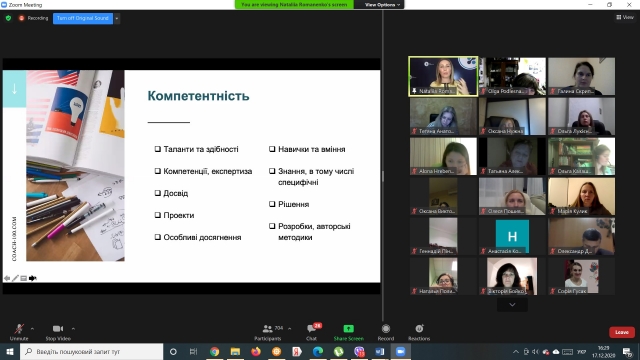Image resolution: width=640 pixels, height=360 pixels.
Task: Expand the caret next to Participants
Action: coord(289,328)
